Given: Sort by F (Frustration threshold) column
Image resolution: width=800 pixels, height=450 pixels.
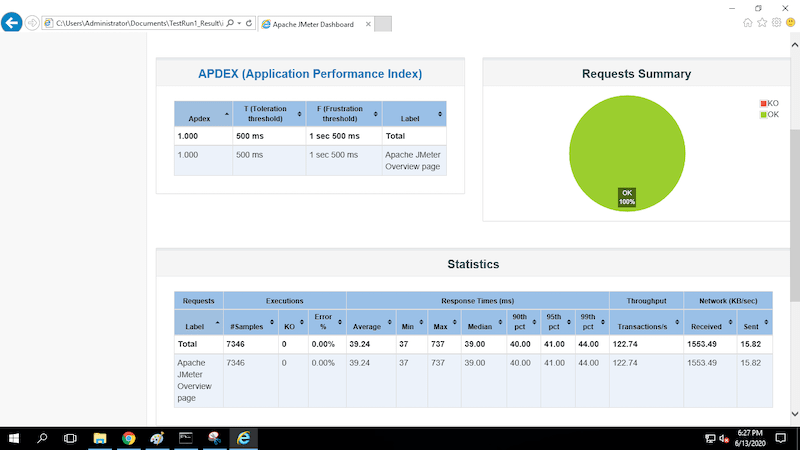Looking at the screenshot, I should [344, 114].
